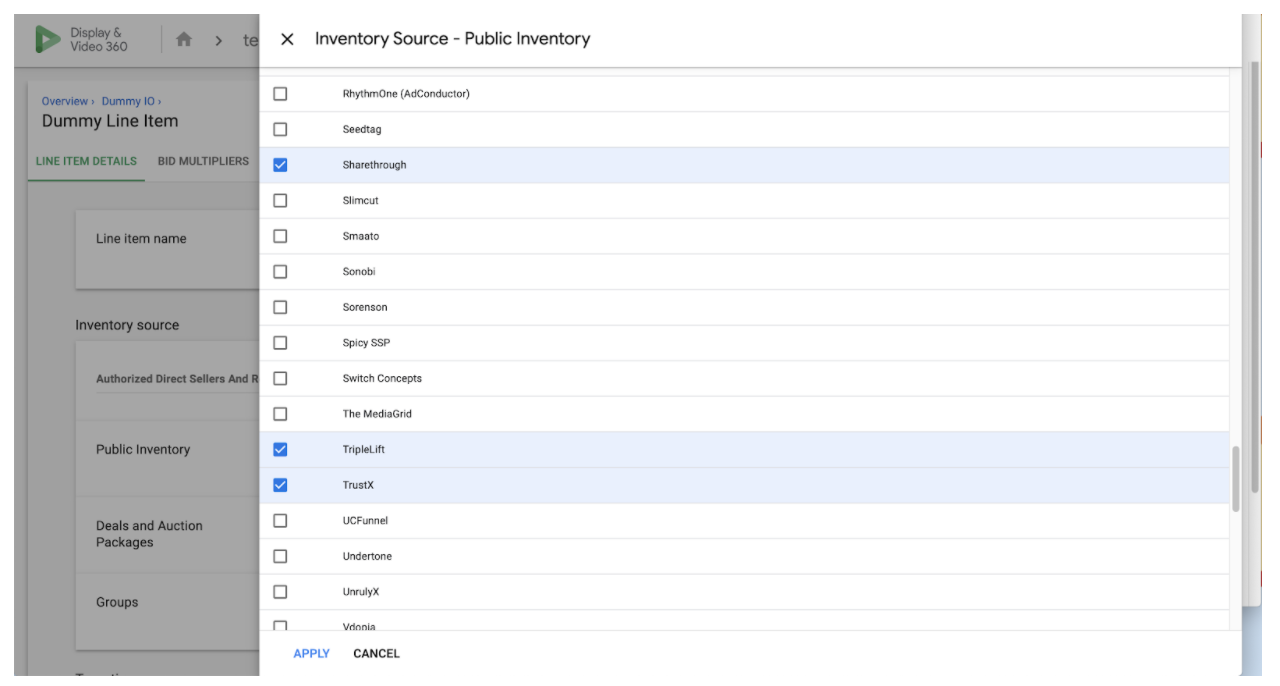
Task: Click the Smaato row text
Action: click(361, 236)
